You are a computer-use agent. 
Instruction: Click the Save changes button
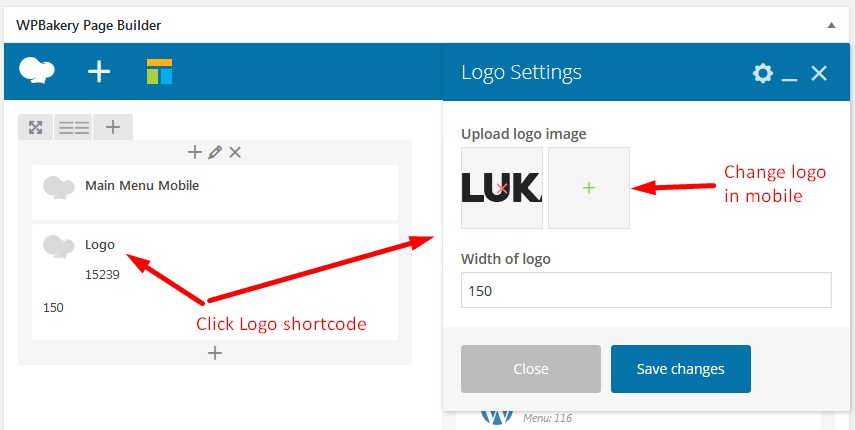(x=681, y=369)
